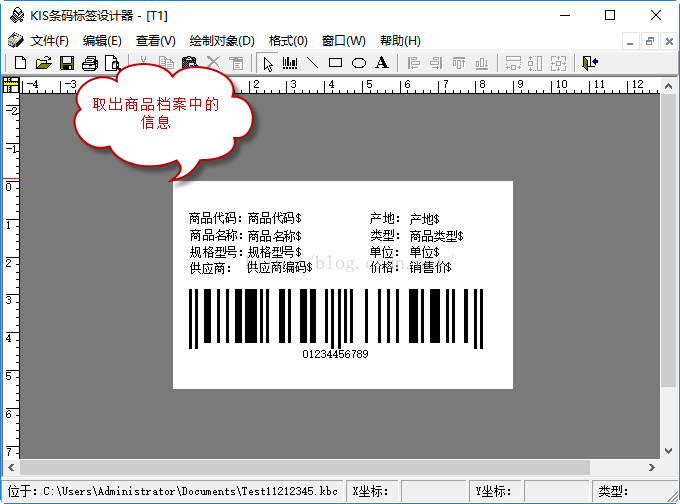Select the 产地$ field text
The height and width of the screenshot is (504, 680).
pyautogui.click(x=424, y=219)
